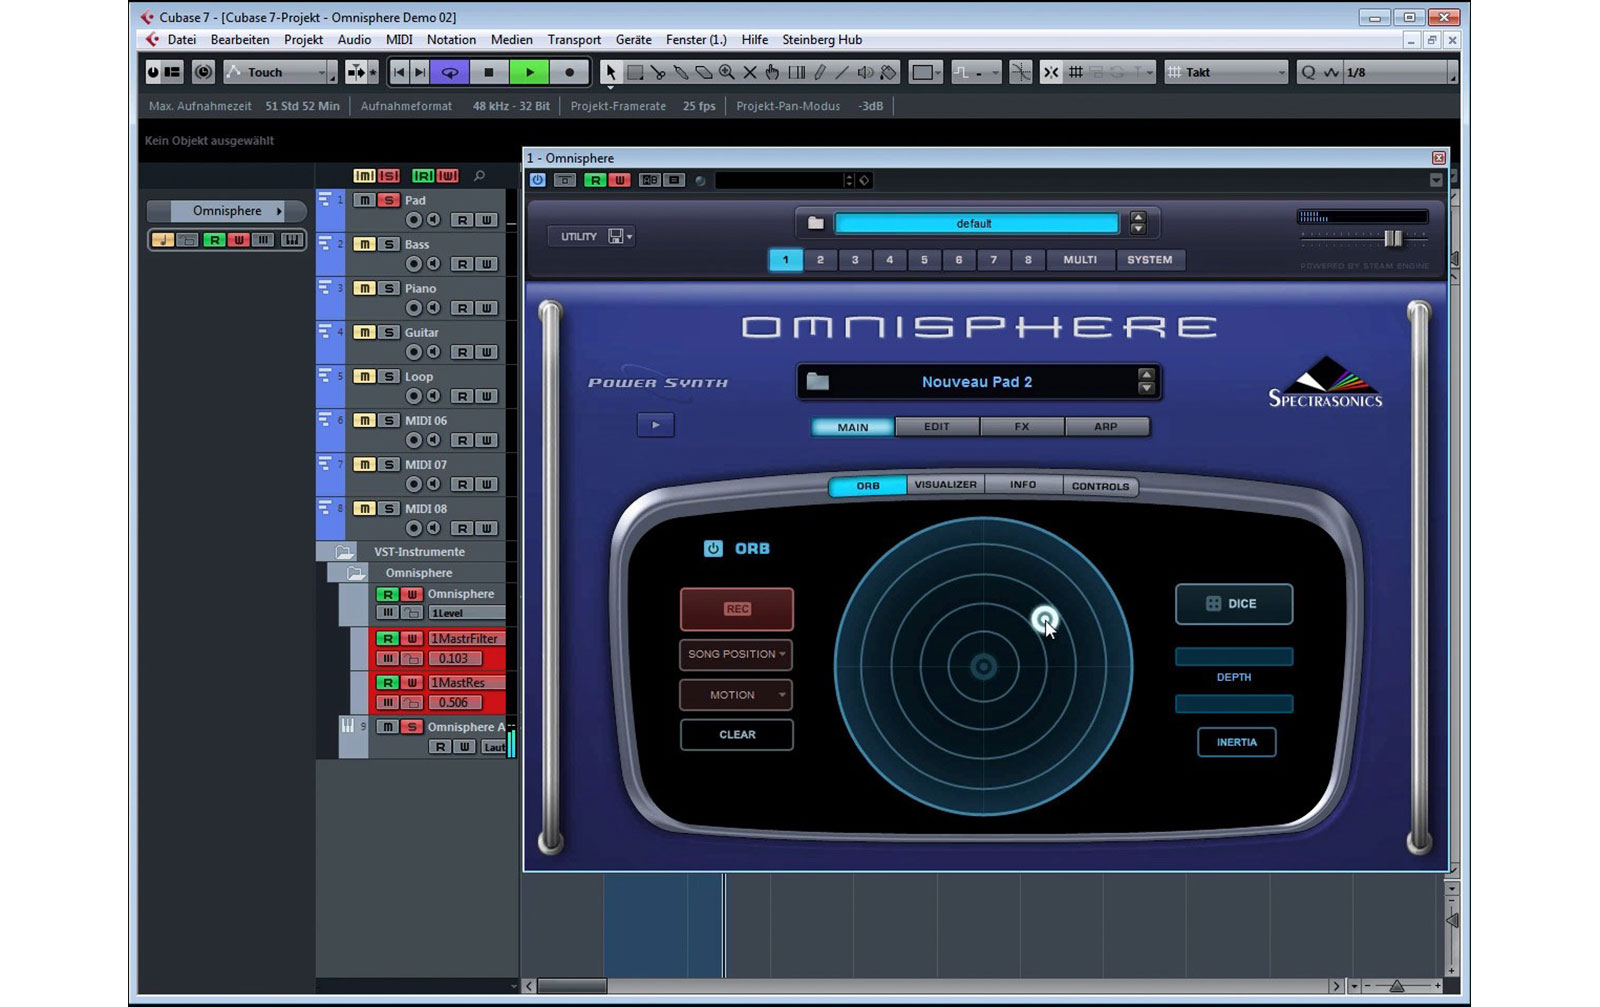Select the Play speaker tool
1600x1007 pixels.
pyautogui.click(x=865, y=72)
